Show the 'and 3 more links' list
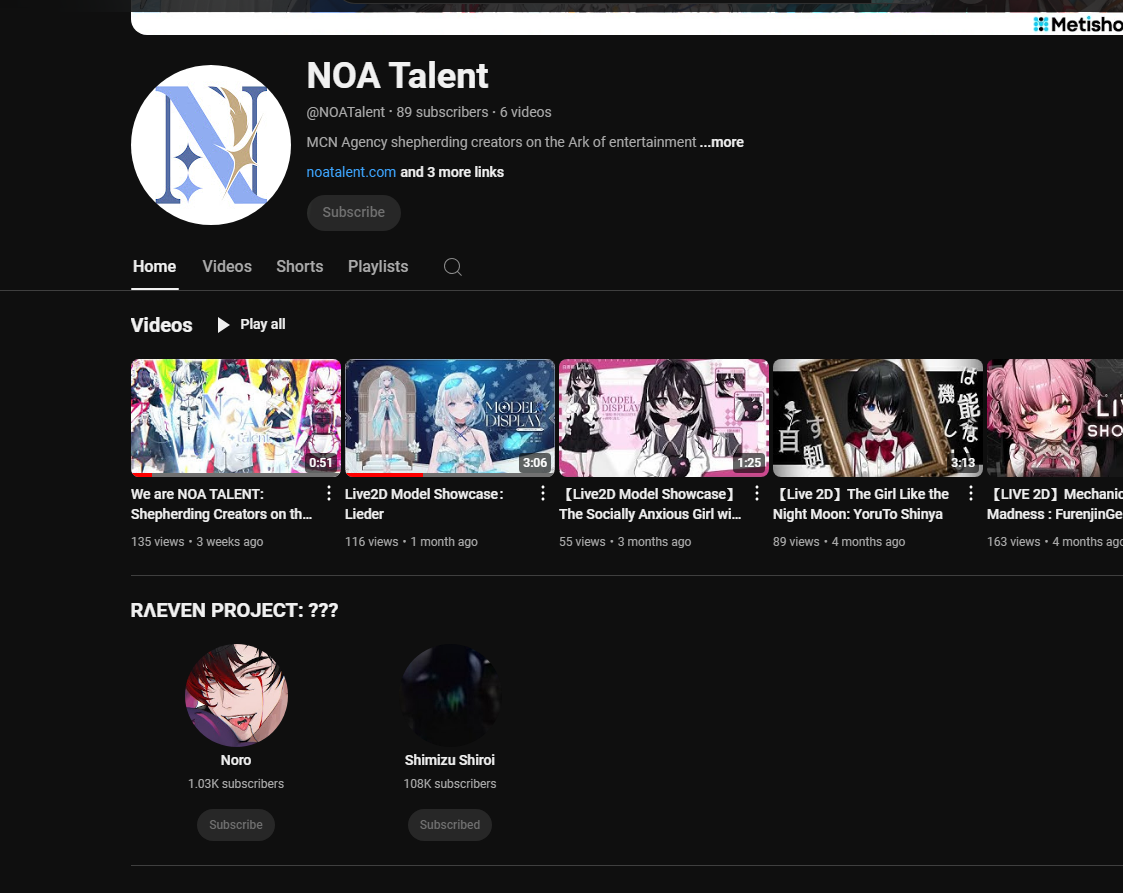1123x893 pixels. point(452,172)
